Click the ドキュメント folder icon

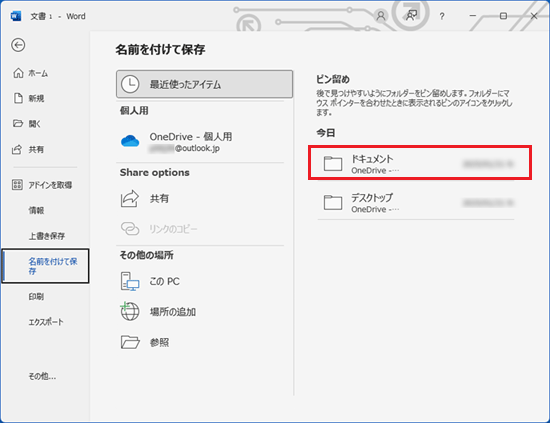[333, 163]
